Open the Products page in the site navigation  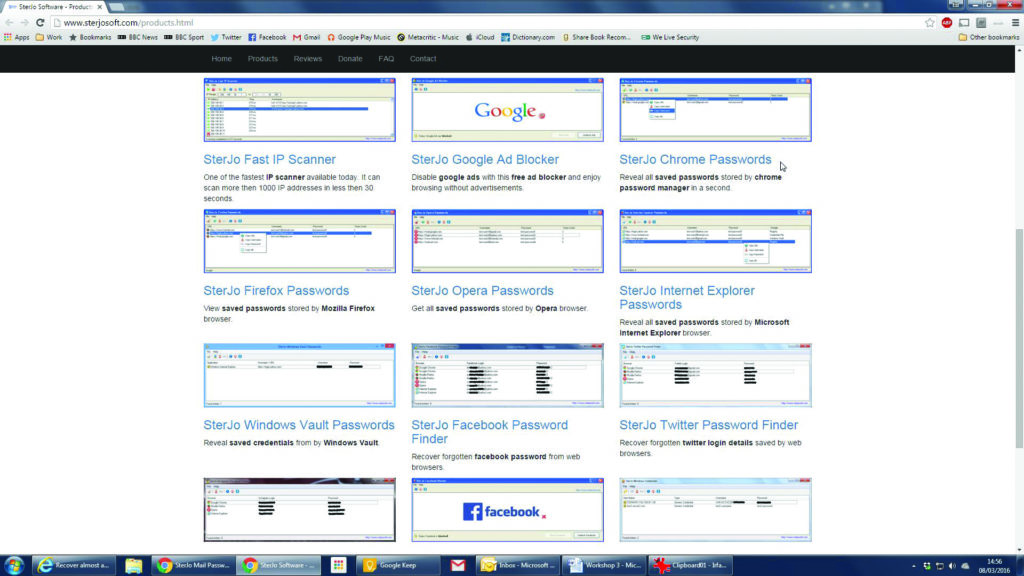(x=262, y=58)
